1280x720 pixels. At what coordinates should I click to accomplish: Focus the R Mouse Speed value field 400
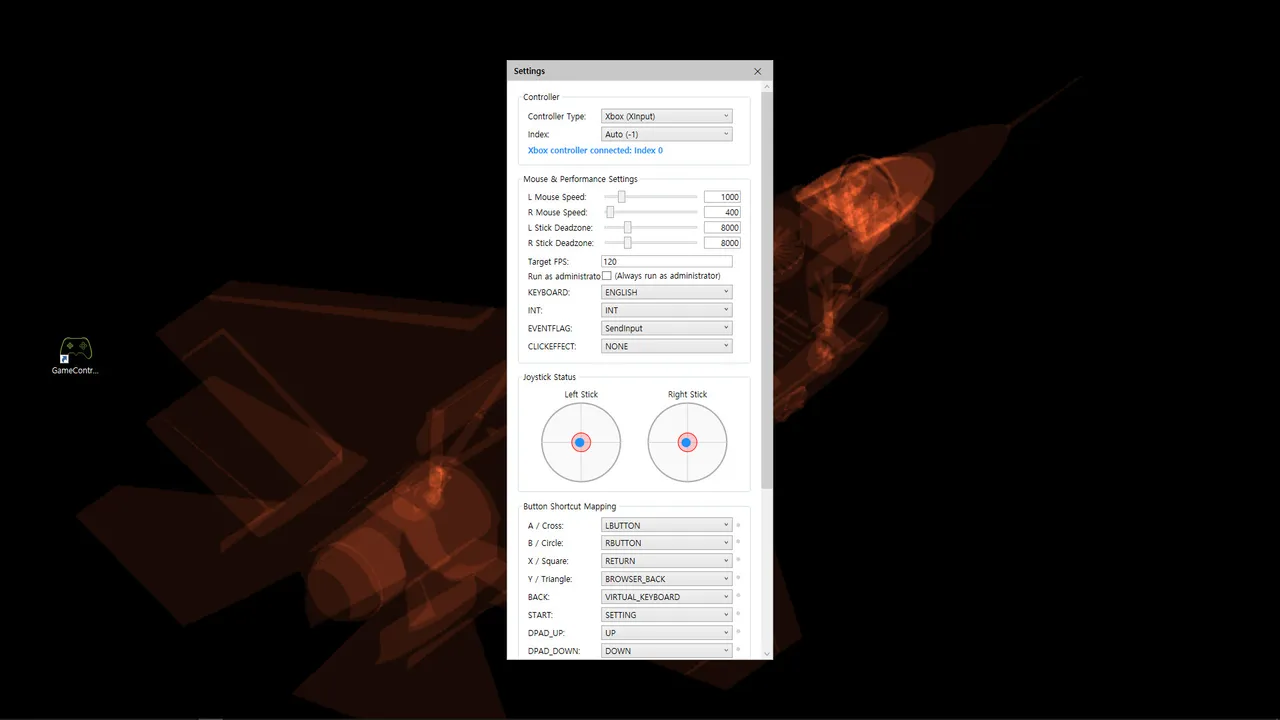click(722, 212)
